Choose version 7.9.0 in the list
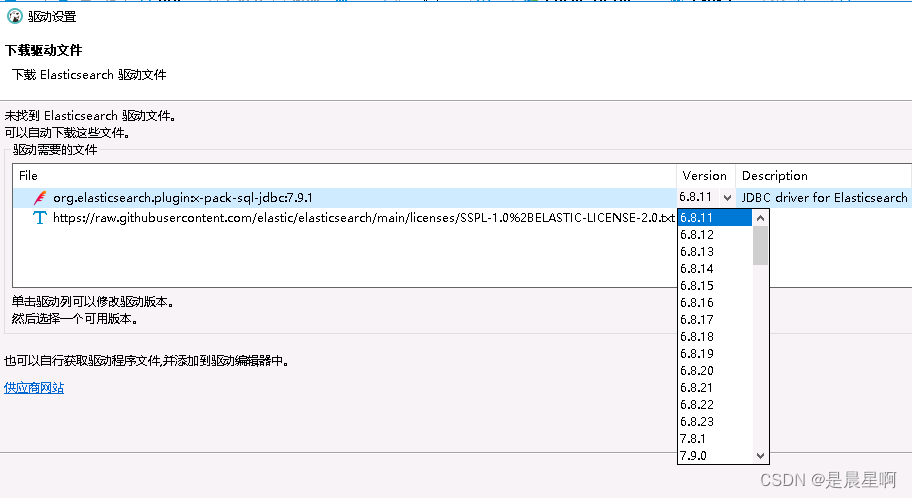 point(715,456)
